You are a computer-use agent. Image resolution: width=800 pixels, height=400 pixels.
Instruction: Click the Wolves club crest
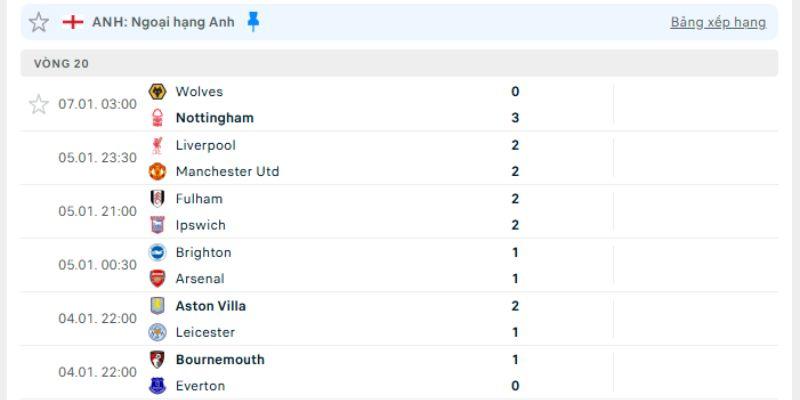157,92
